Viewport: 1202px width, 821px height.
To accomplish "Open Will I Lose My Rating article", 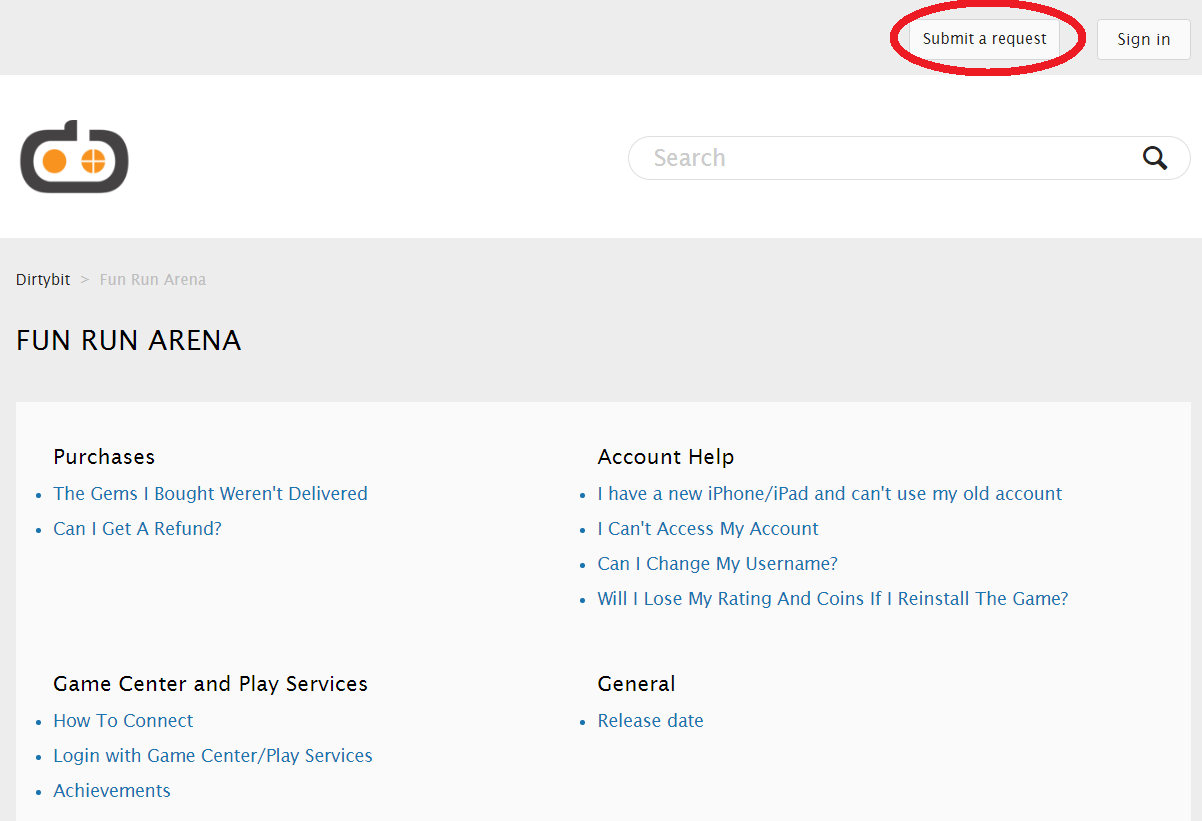I will [x=833, y=599].
